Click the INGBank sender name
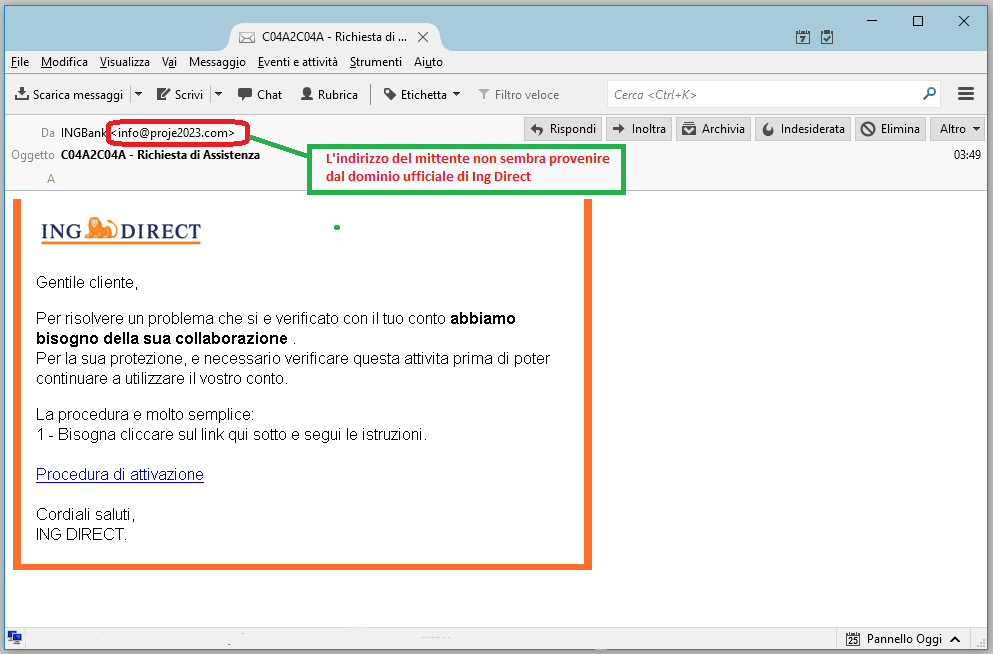993x654 pixels. [x=84, y=133]
